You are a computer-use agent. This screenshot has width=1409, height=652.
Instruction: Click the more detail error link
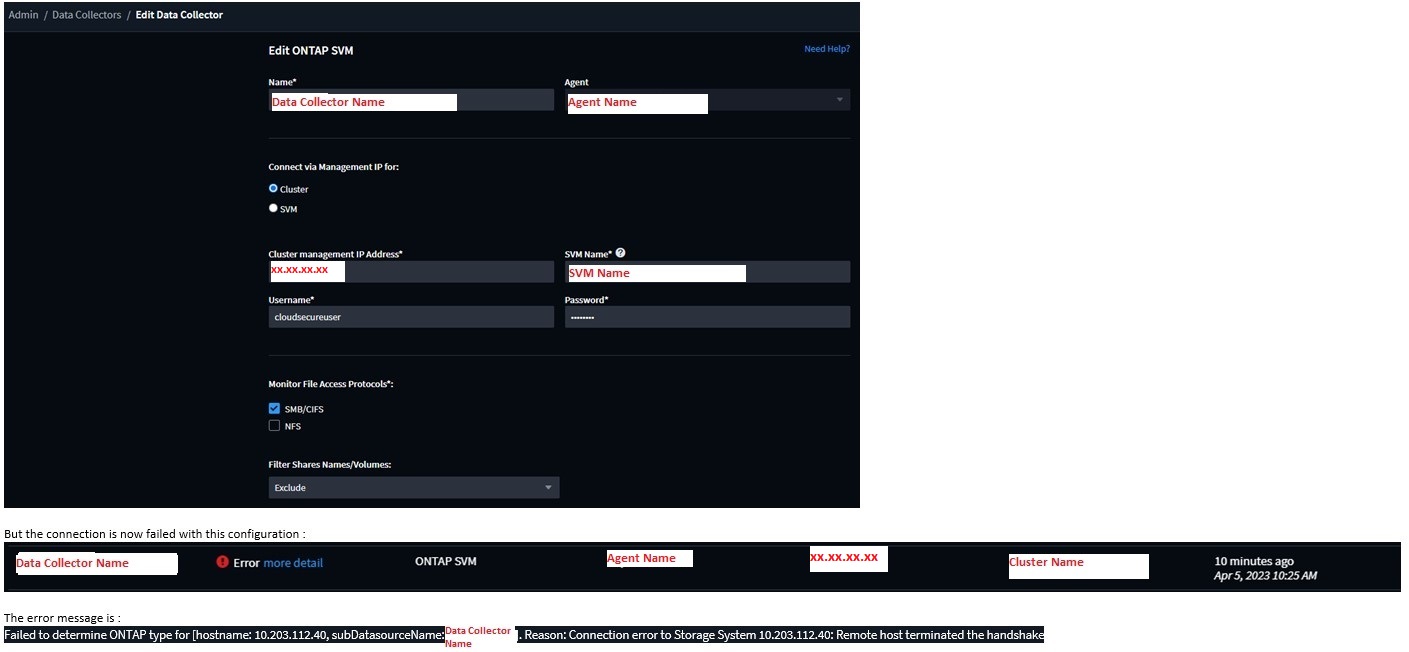293,563
